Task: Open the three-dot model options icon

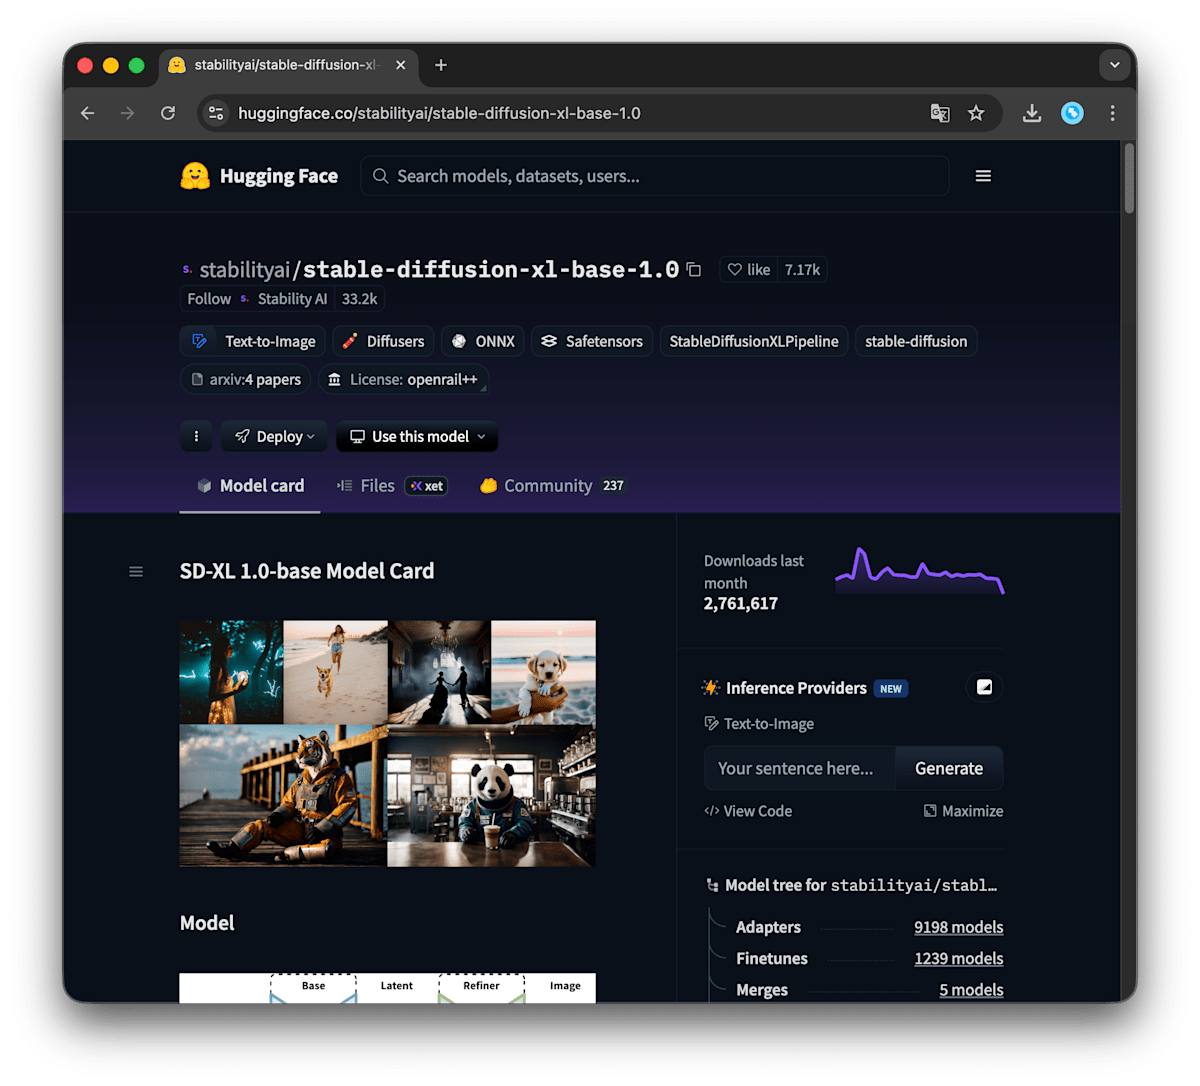Action: click(196, 436)
